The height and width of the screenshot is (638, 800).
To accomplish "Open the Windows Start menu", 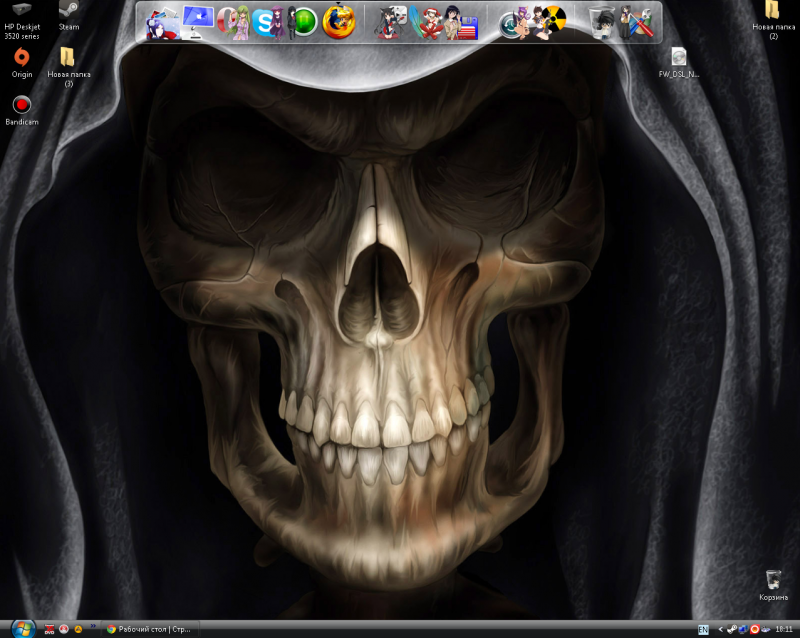I will tap(22, 629).
